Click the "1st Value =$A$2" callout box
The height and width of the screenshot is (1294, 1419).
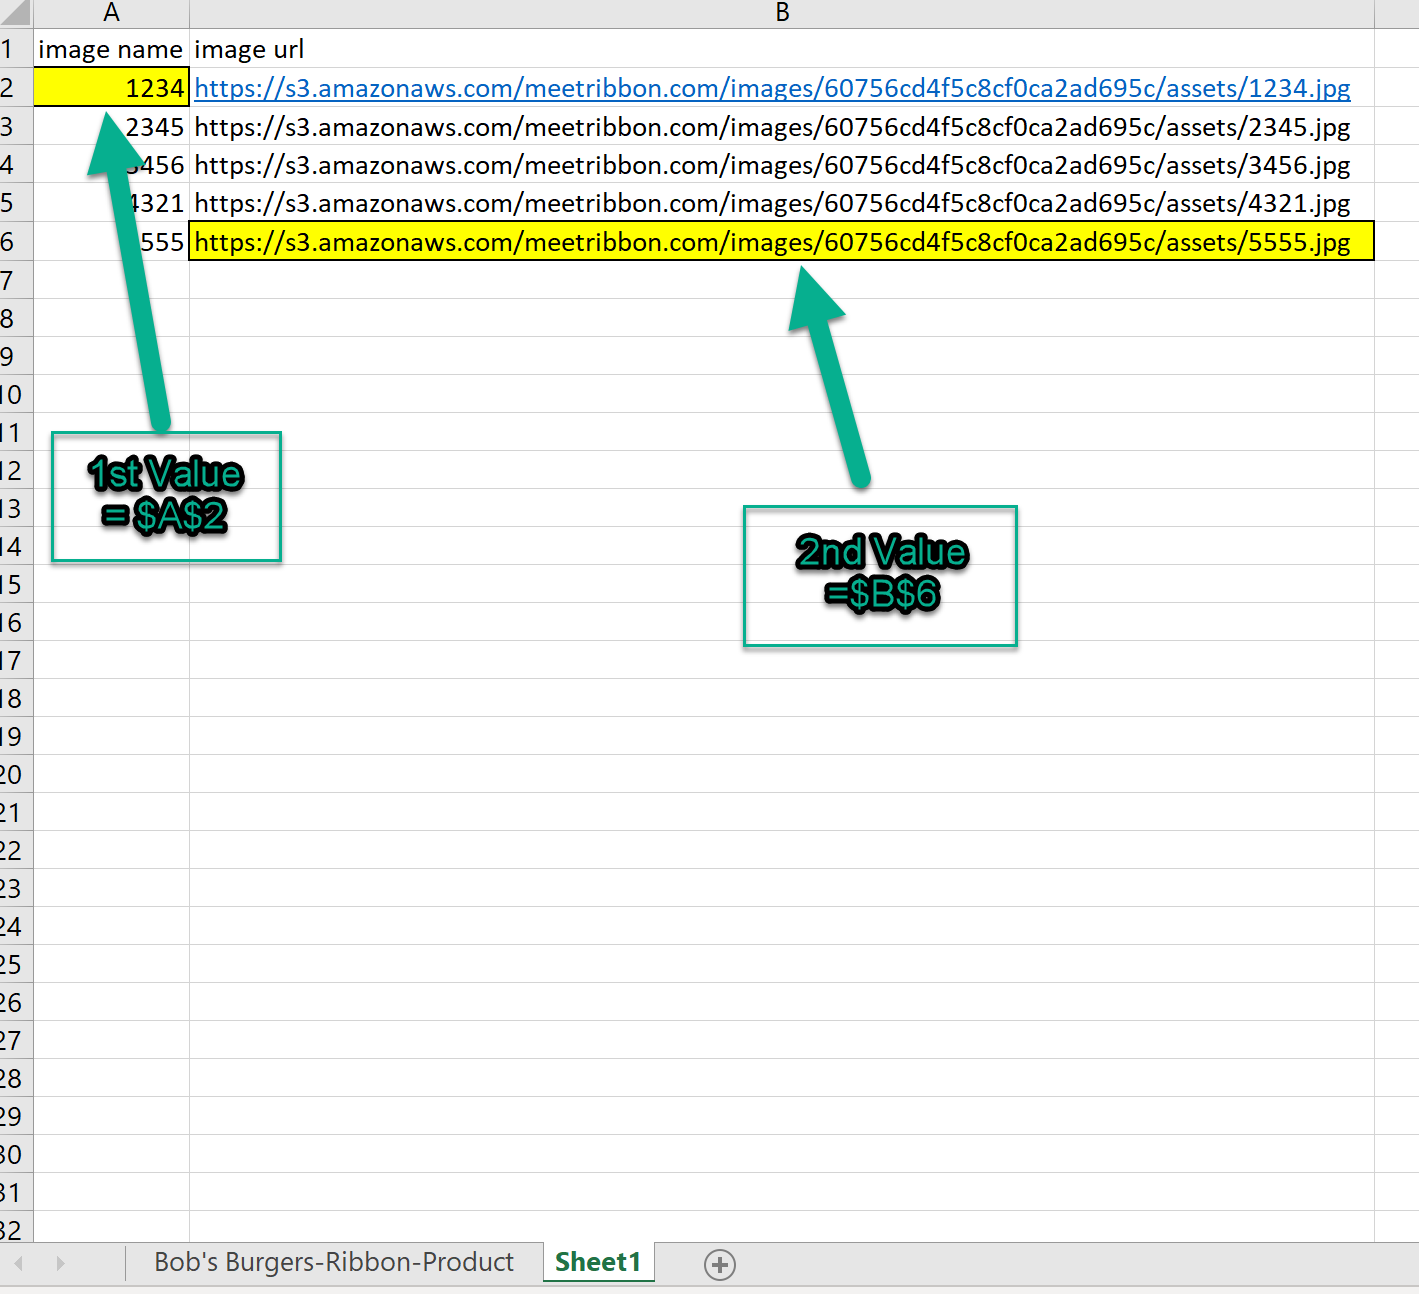[x=166, y=497]
